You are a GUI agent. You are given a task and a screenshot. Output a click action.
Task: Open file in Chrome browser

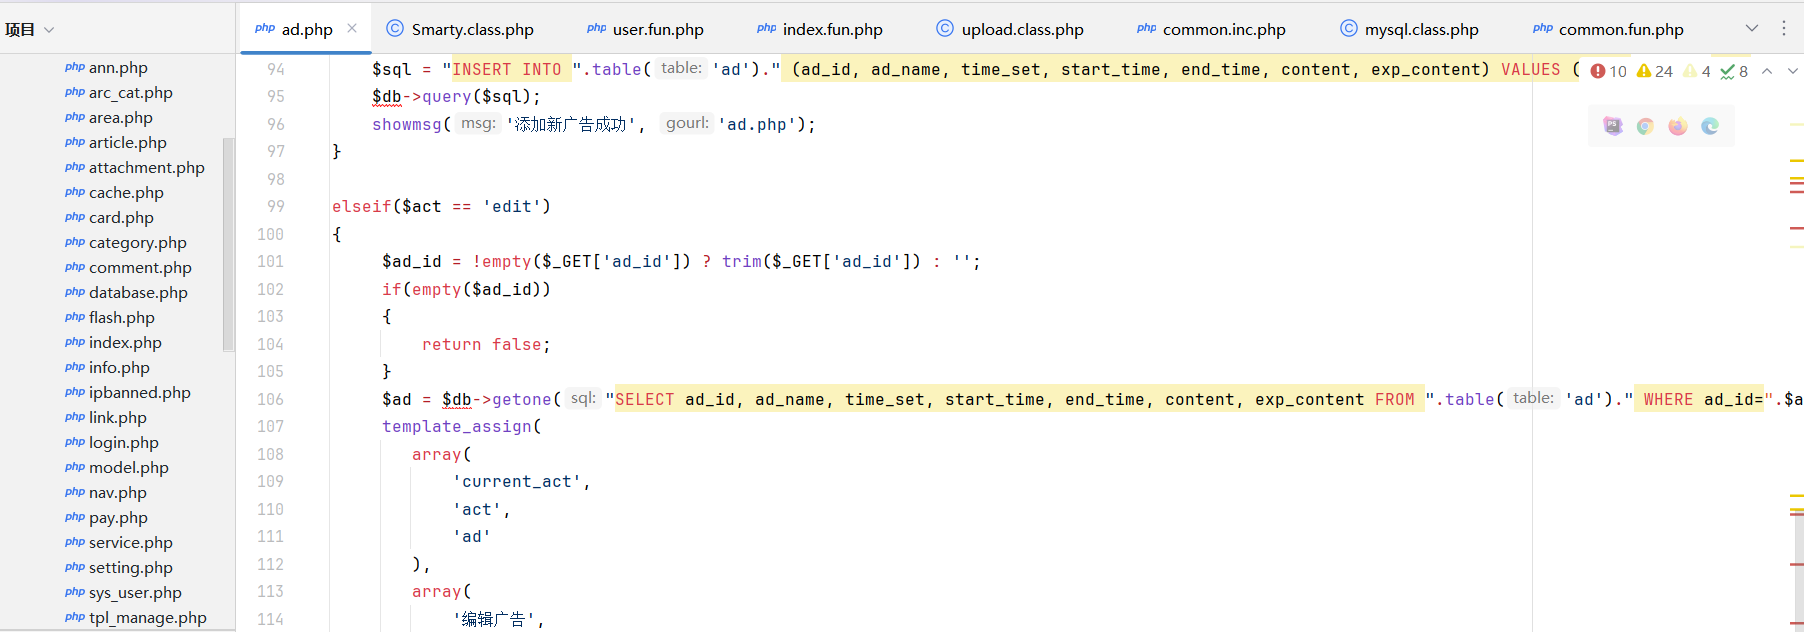pos(1645,126)
